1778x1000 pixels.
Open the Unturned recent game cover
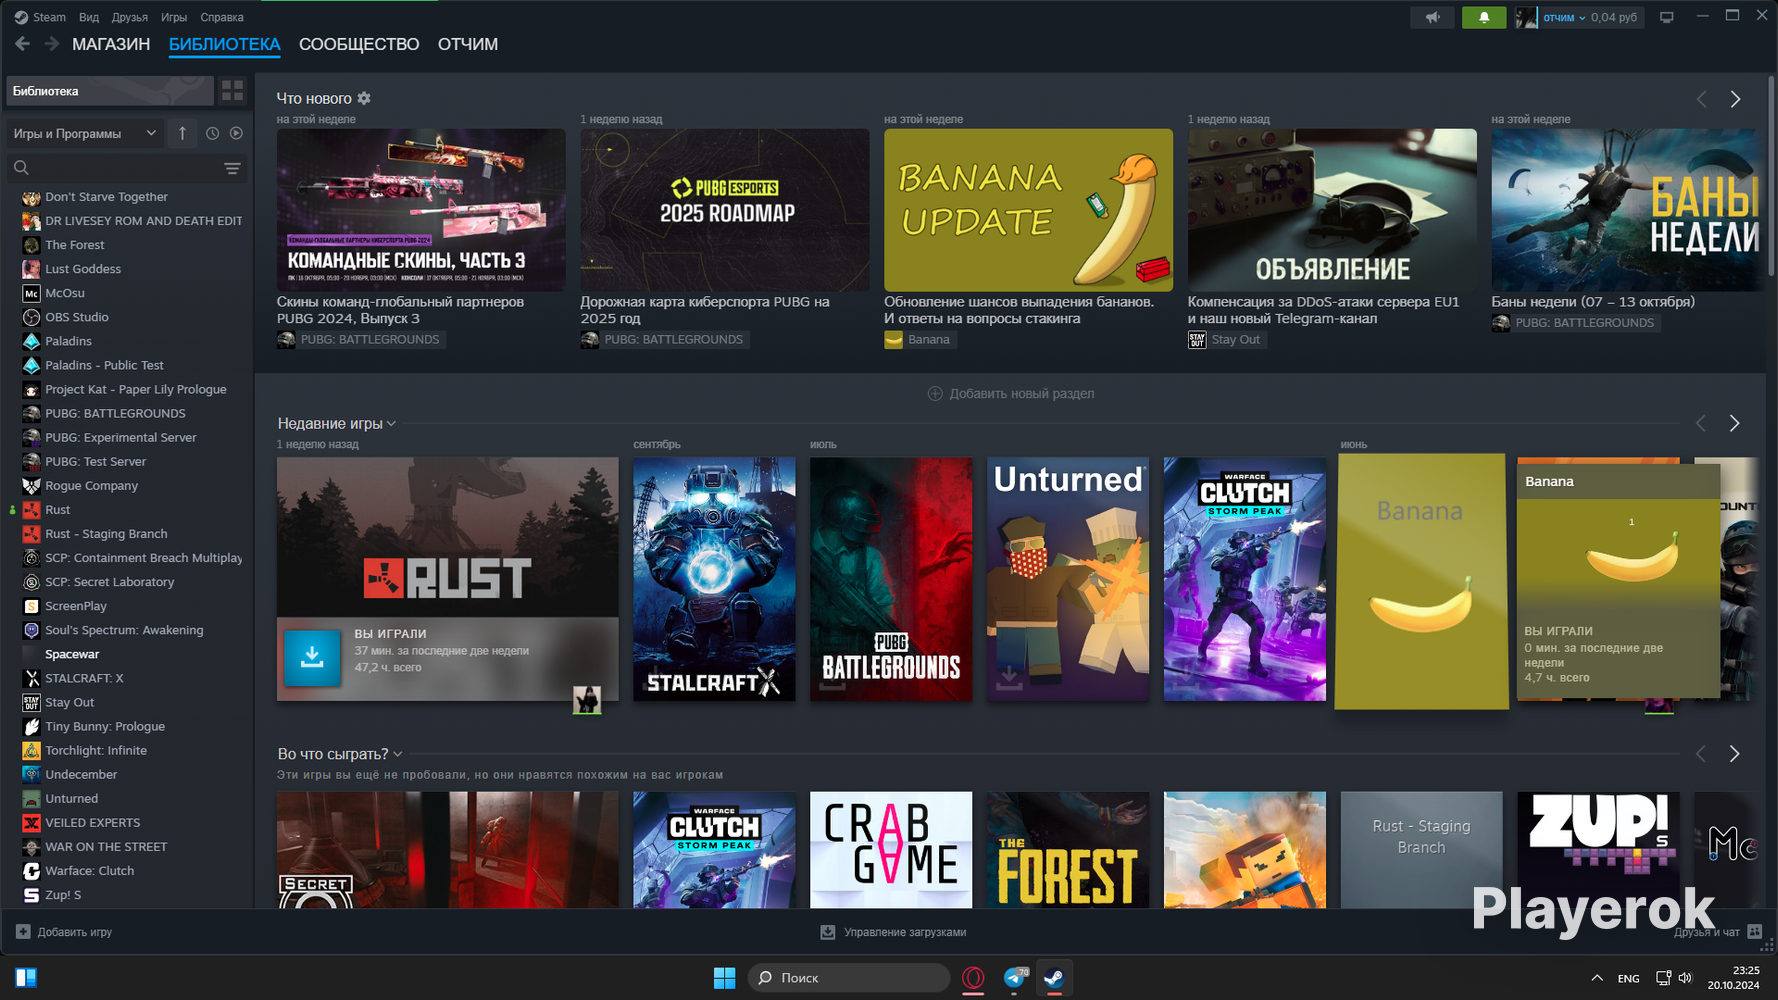1068,579
